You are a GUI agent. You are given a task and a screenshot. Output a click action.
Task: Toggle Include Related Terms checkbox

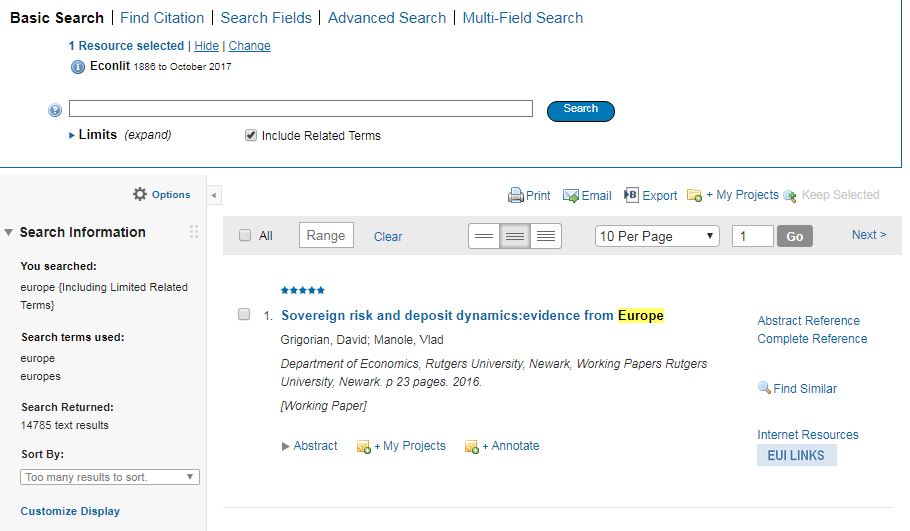click(251, 135)
